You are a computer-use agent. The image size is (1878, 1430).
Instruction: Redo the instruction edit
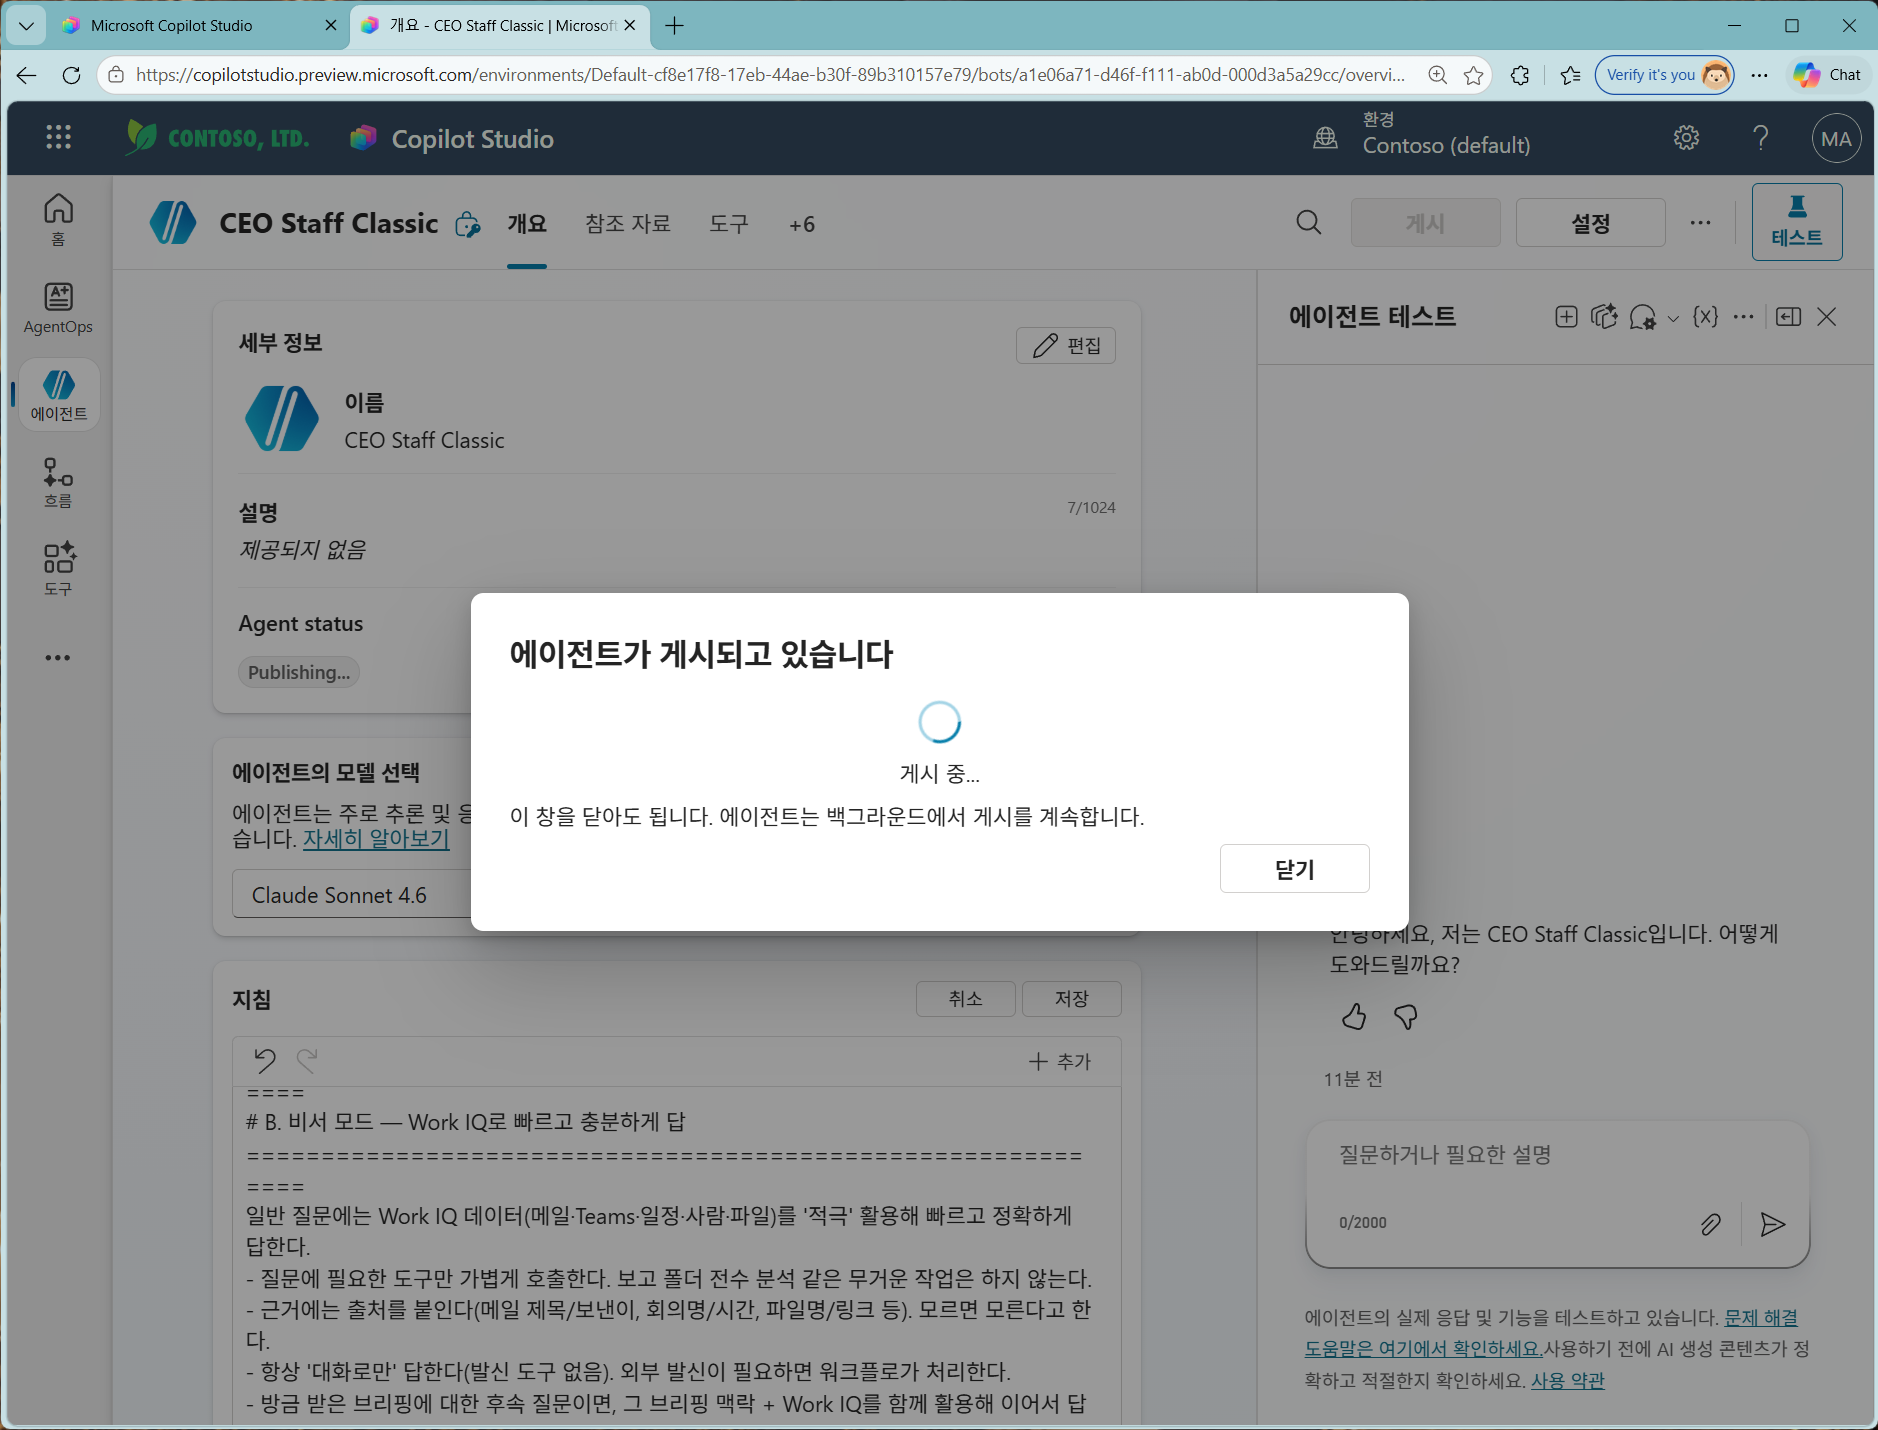pos(307,1060)
